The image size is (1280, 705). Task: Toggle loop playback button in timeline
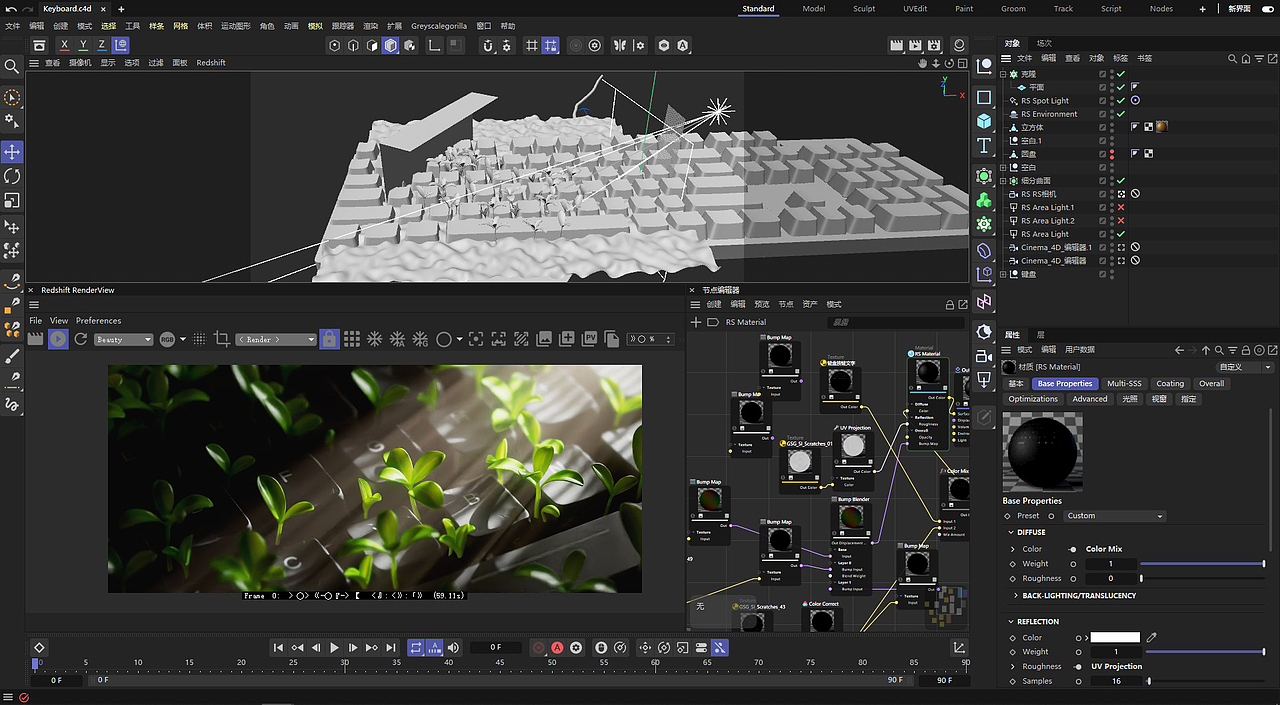click(416, 648)
